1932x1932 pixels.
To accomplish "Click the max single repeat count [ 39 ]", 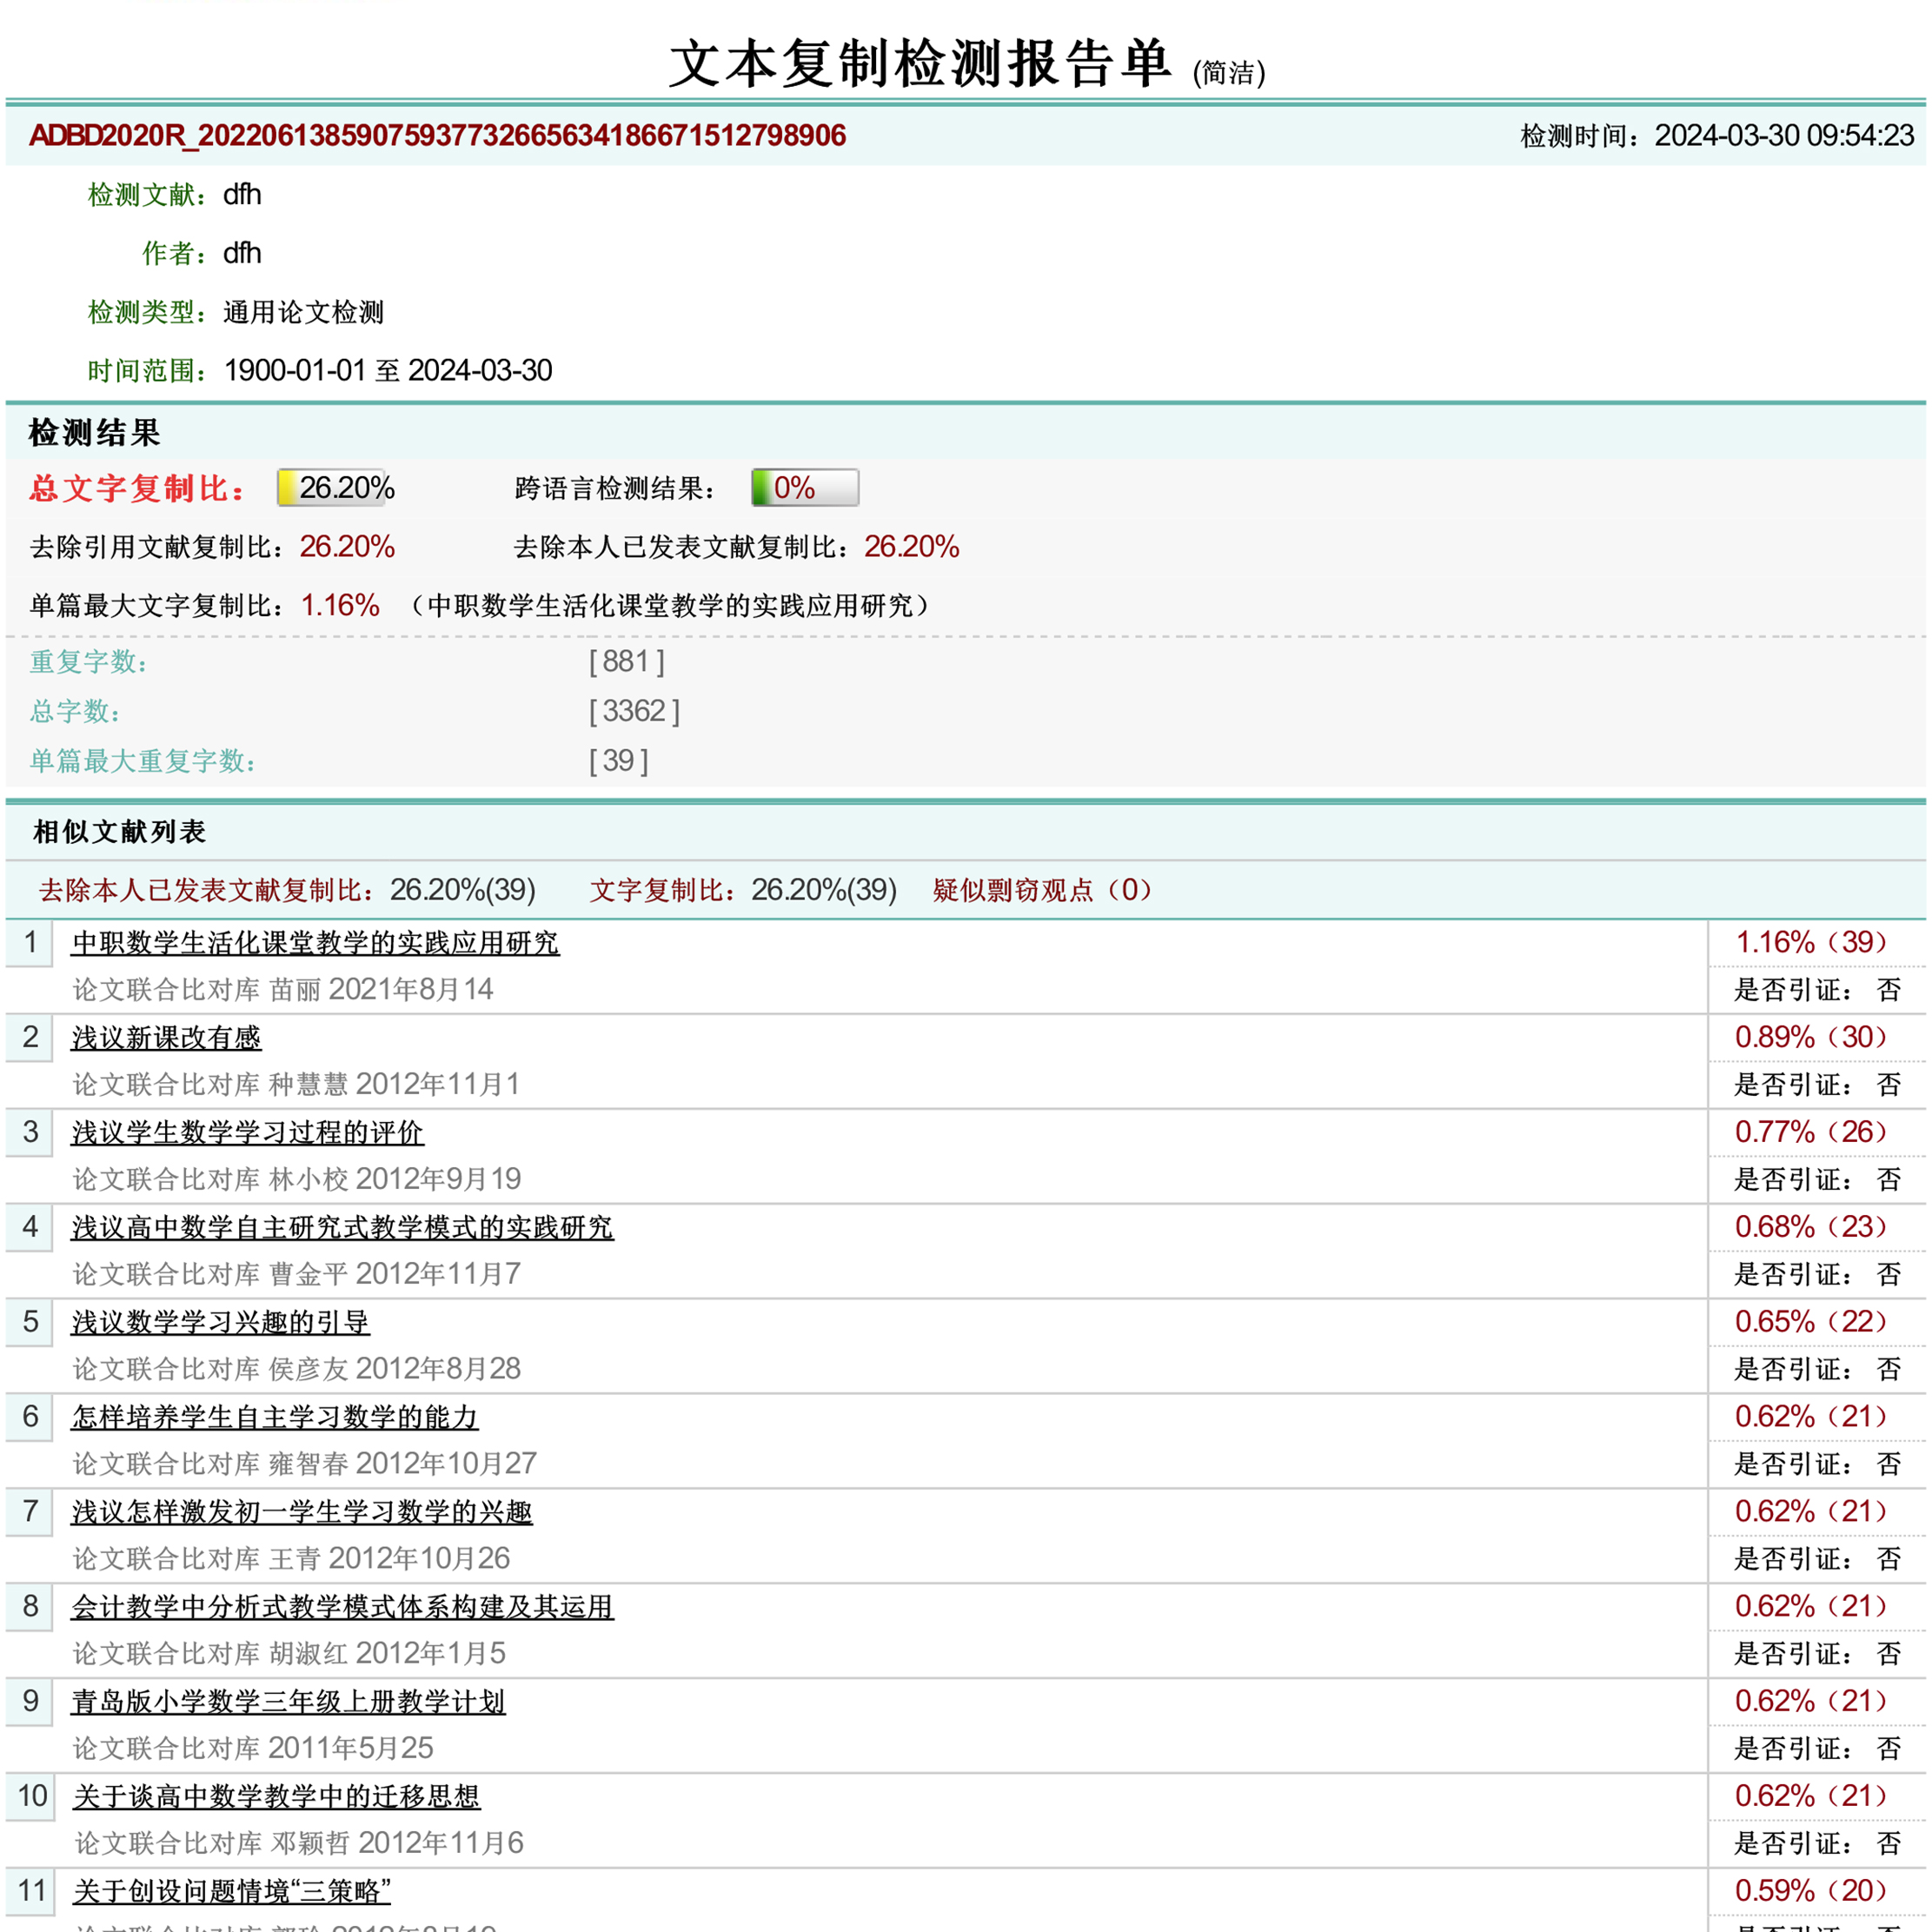I will pyautogui.click(x=619, y=762).
